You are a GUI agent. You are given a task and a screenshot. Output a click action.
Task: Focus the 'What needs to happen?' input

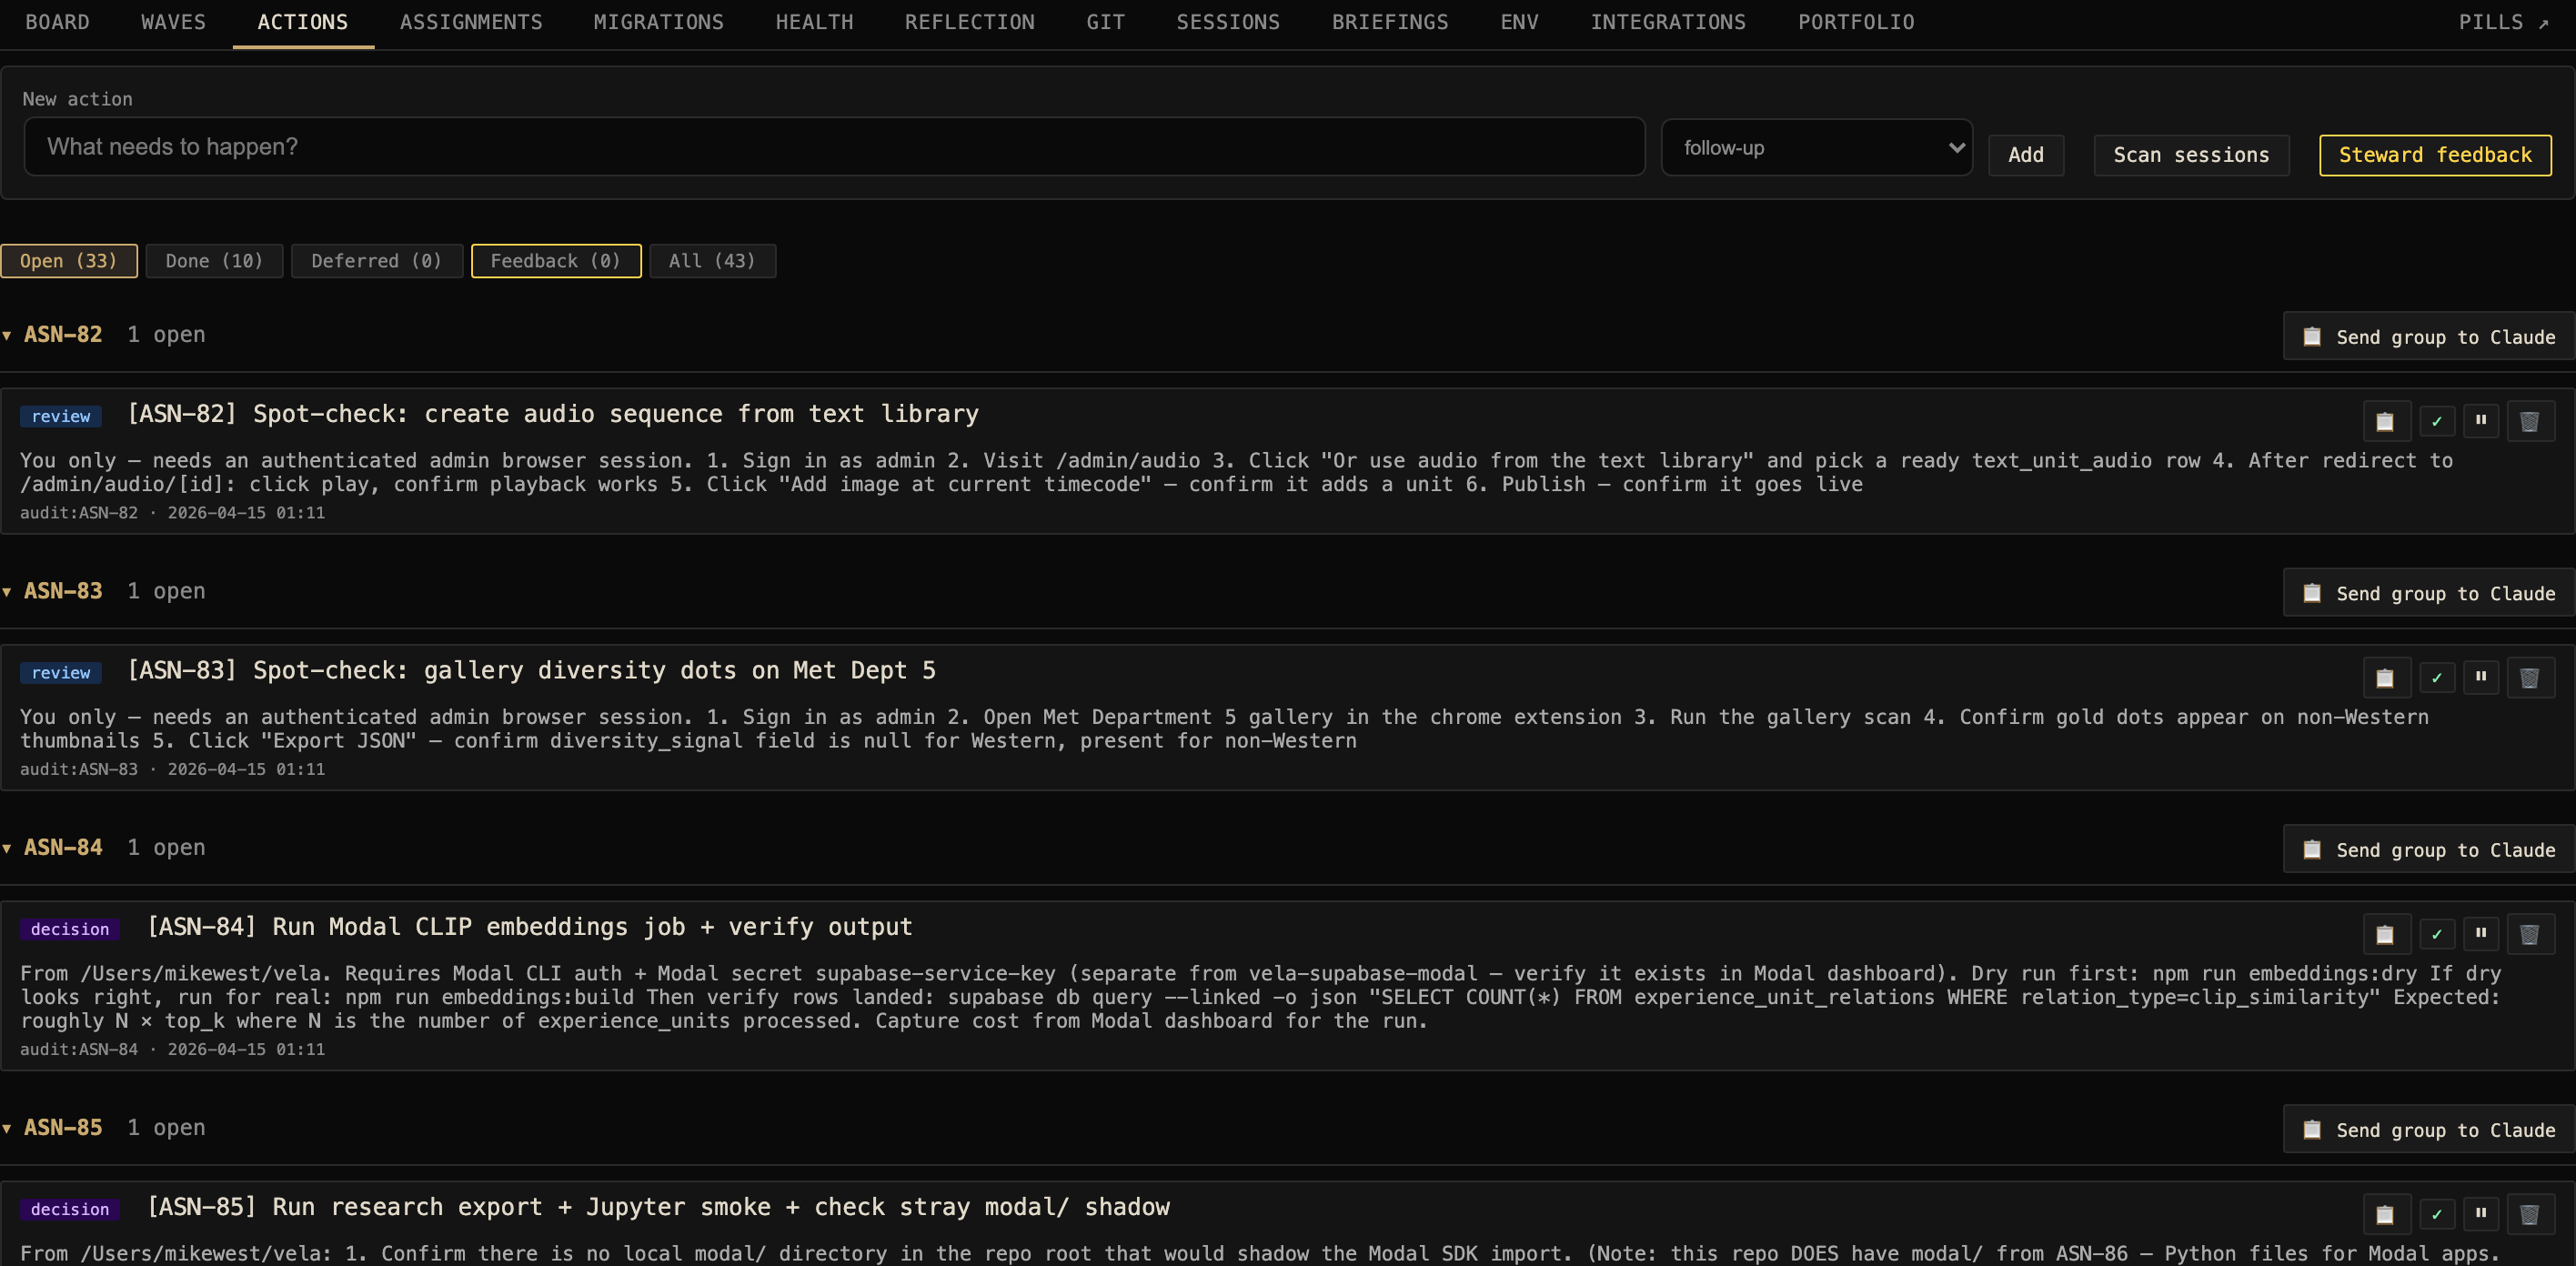click(x=834, y=147)
